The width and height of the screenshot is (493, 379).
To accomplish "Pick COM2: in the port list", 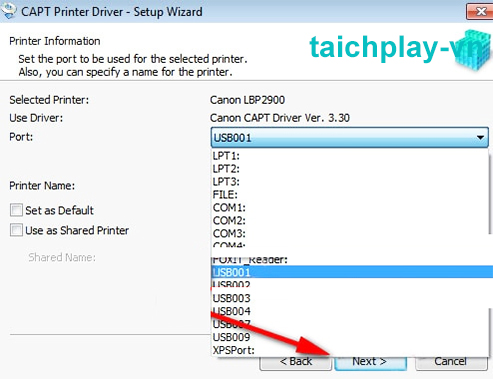I will point(350,221).
